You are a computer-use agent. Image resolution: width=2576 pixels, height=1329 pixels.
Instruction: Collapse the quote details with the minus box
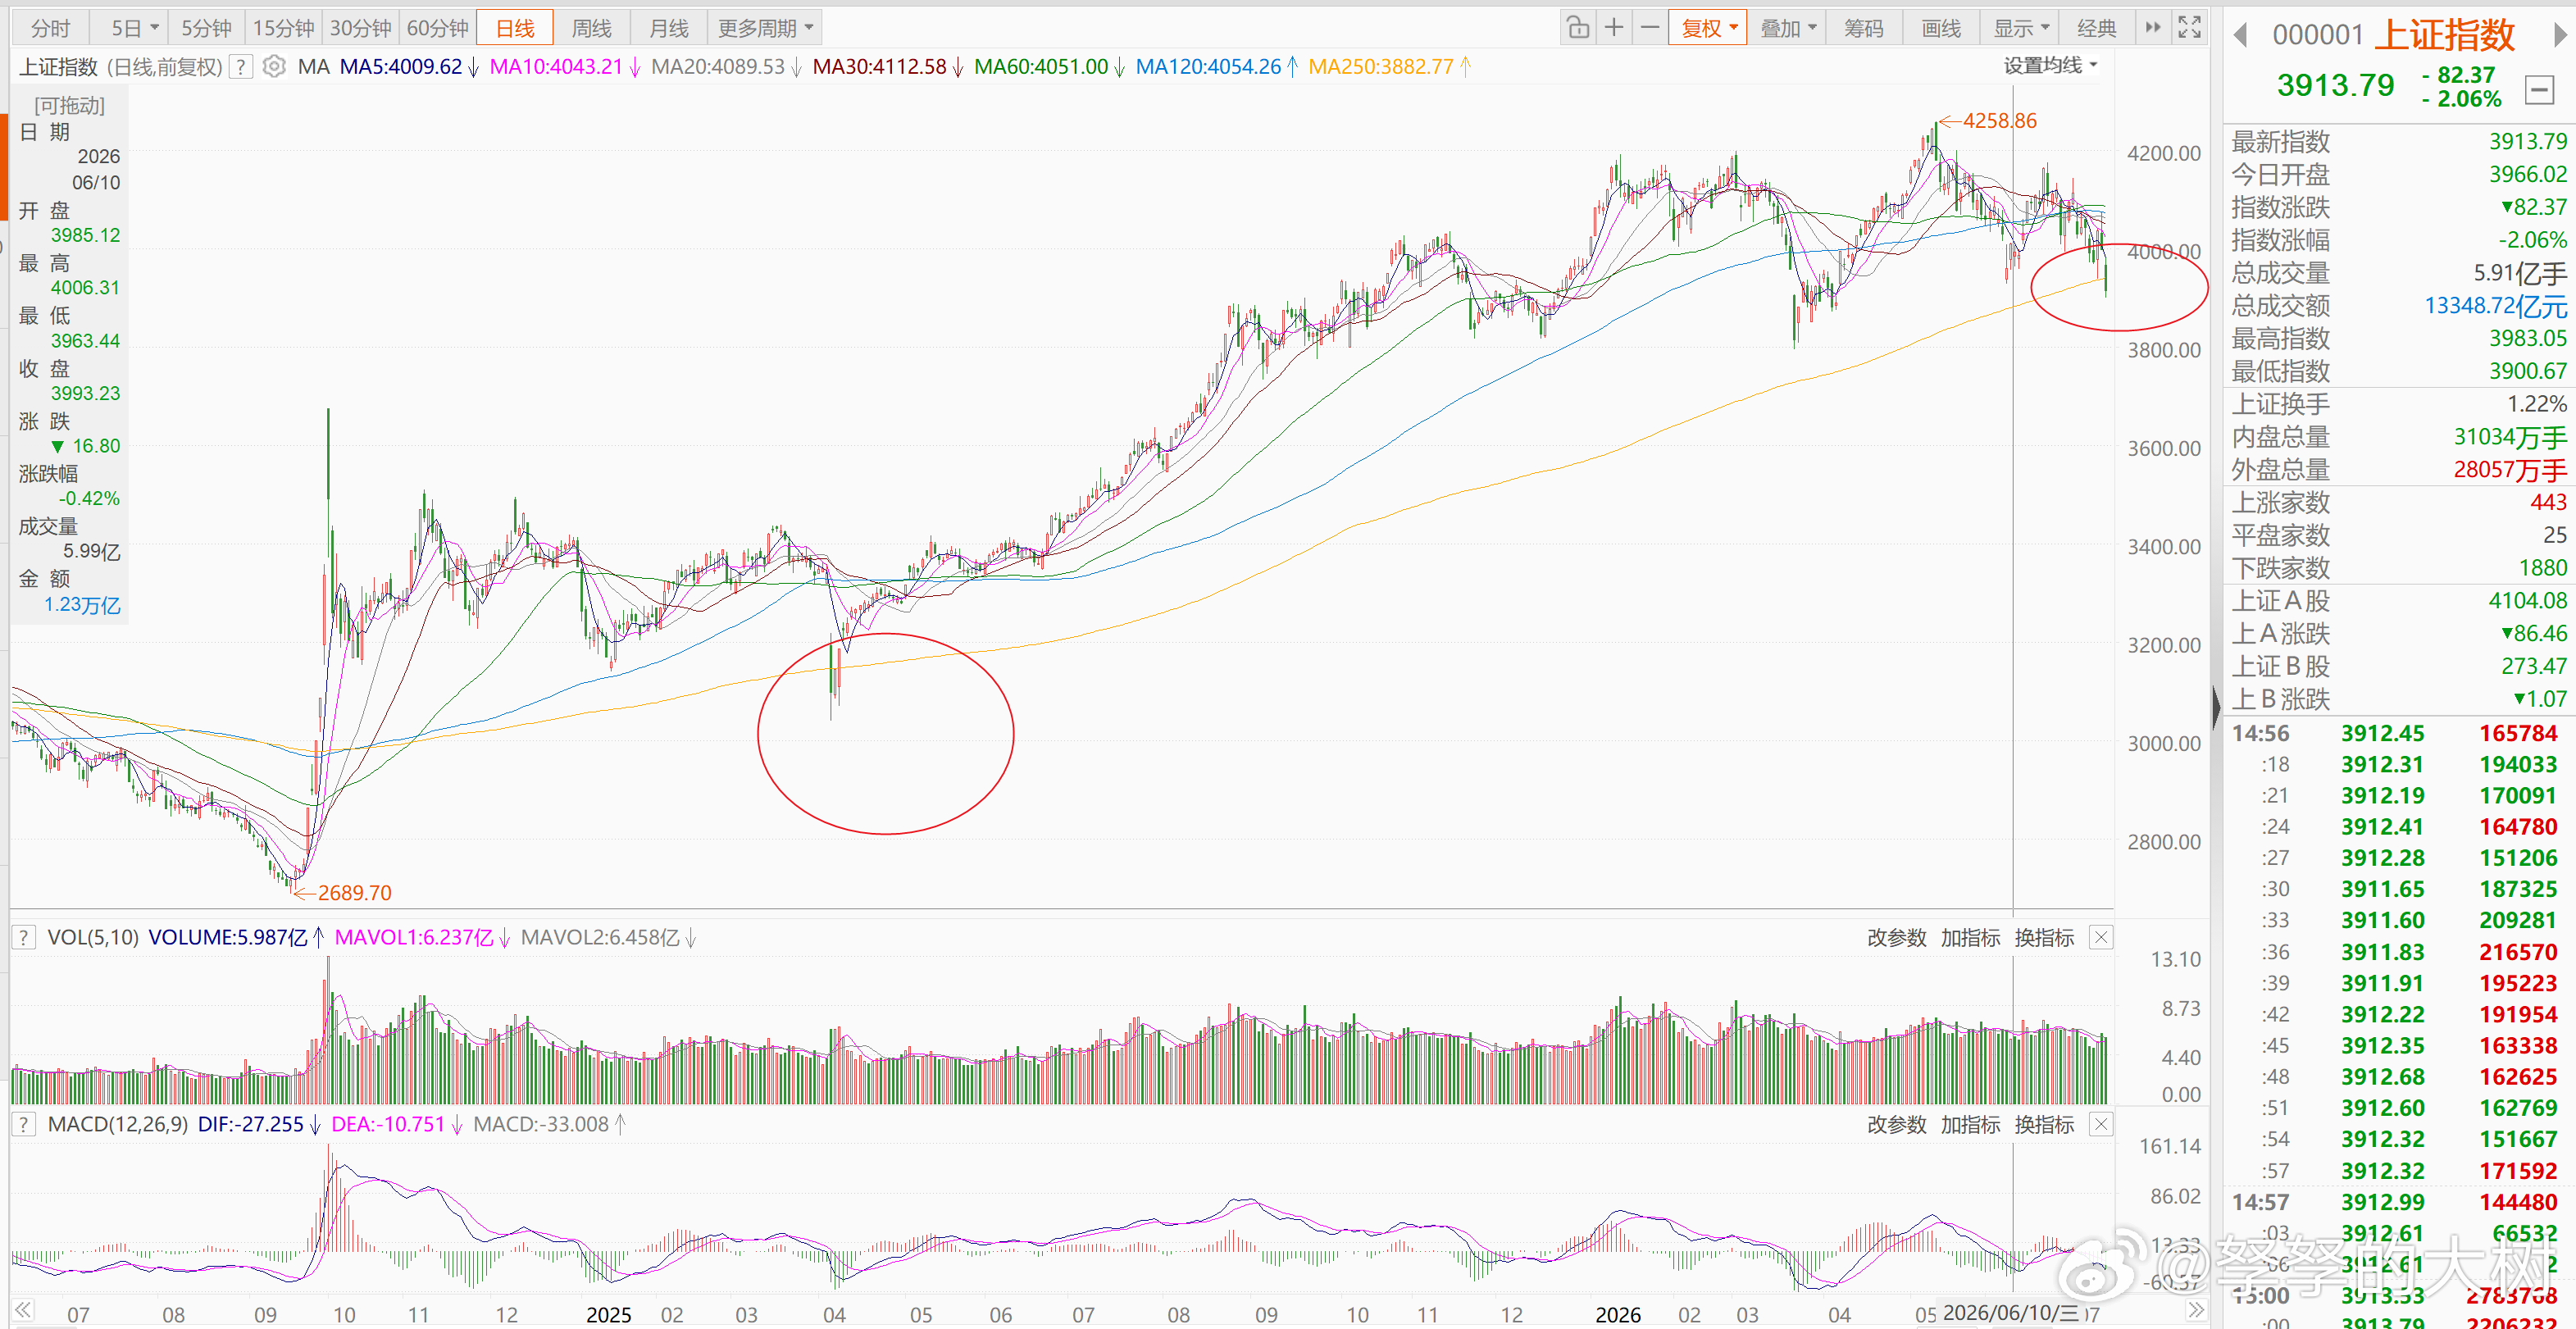(x=2539, y=90)
